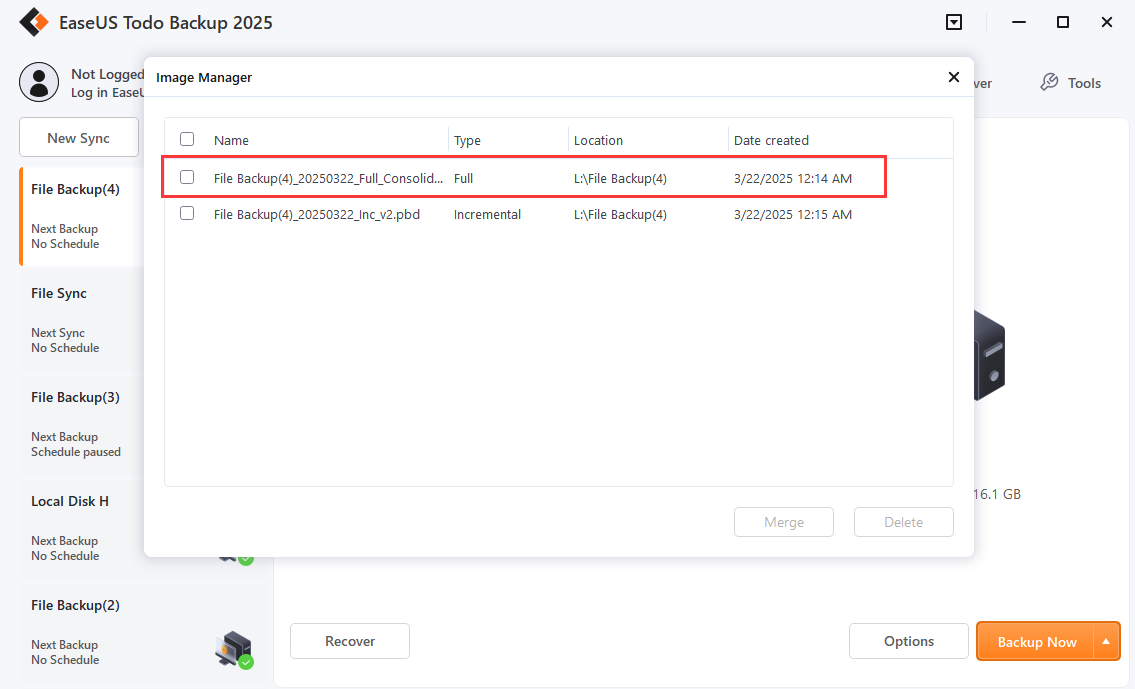Sort by the Type column header
This screenshot has width=1135, height=689.
(467, 140)
